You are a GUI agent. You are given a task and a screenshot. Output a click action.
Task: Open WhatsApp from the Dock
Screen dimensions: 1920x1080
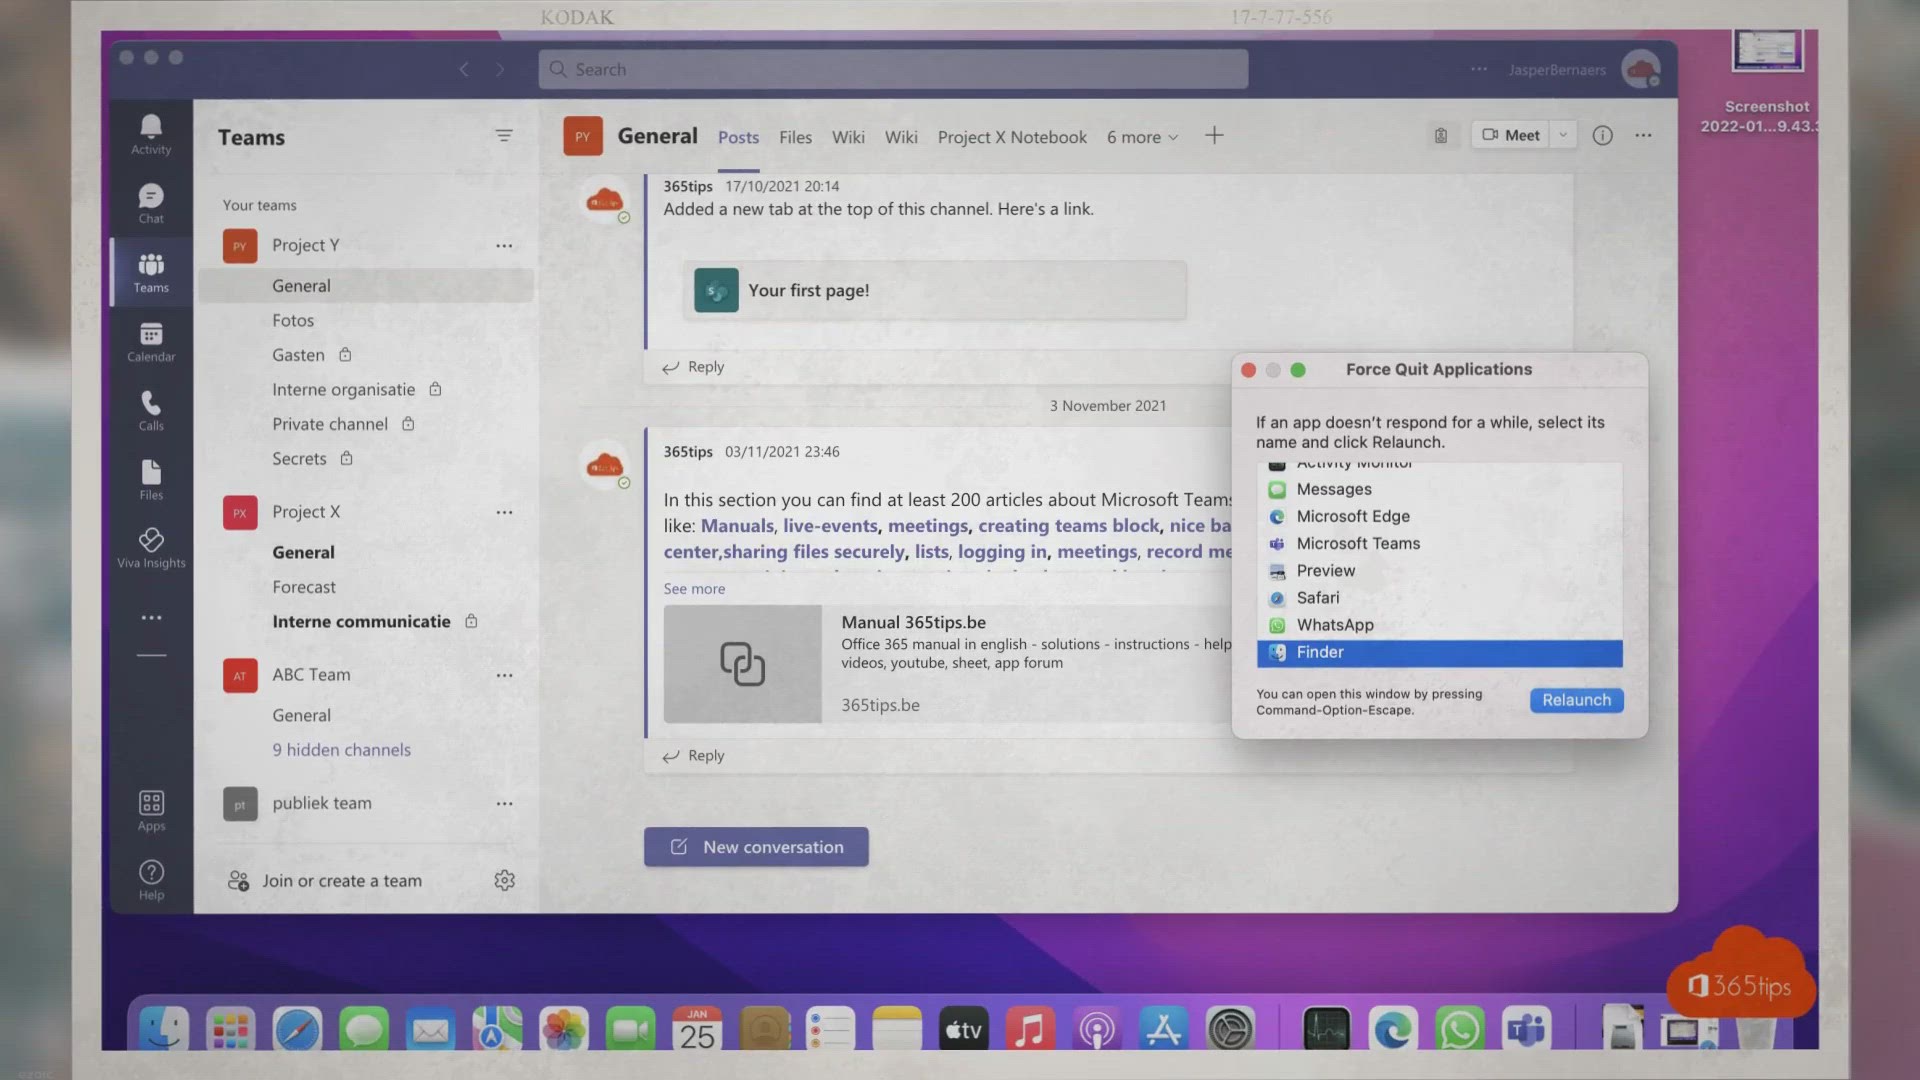[1460, 1029]
